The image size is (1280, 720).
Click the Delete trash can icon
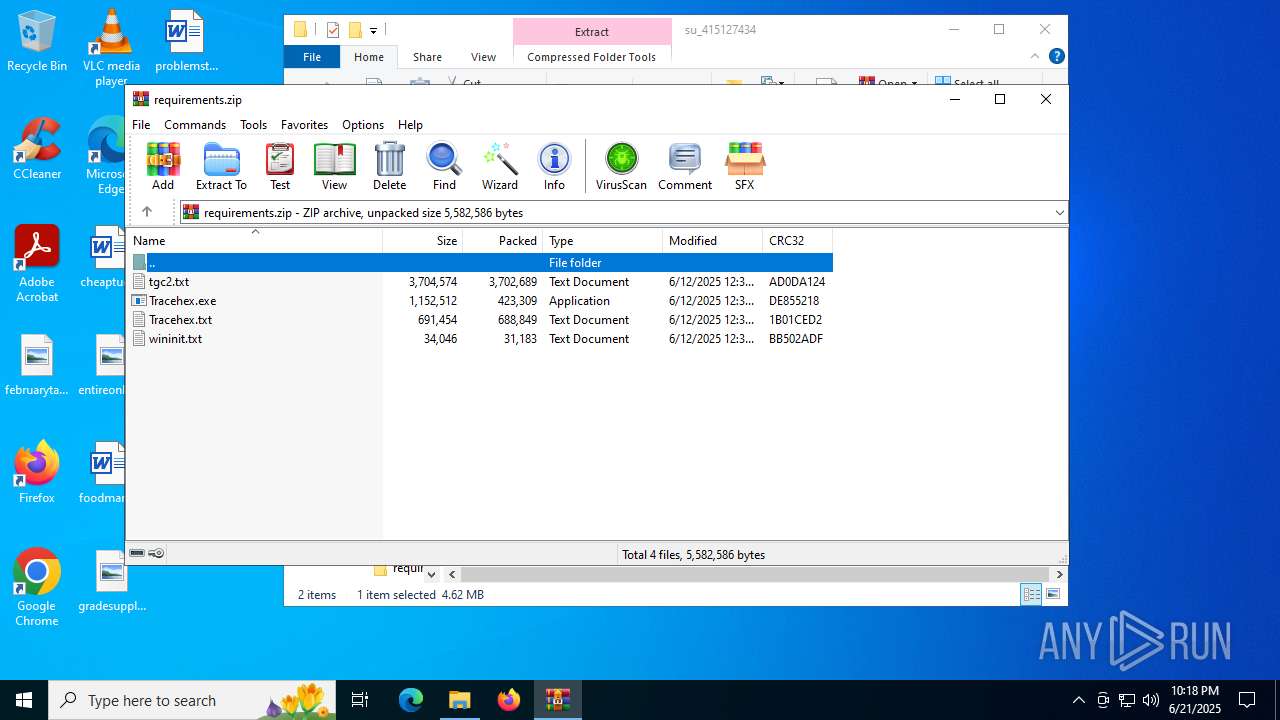[389, 166]
